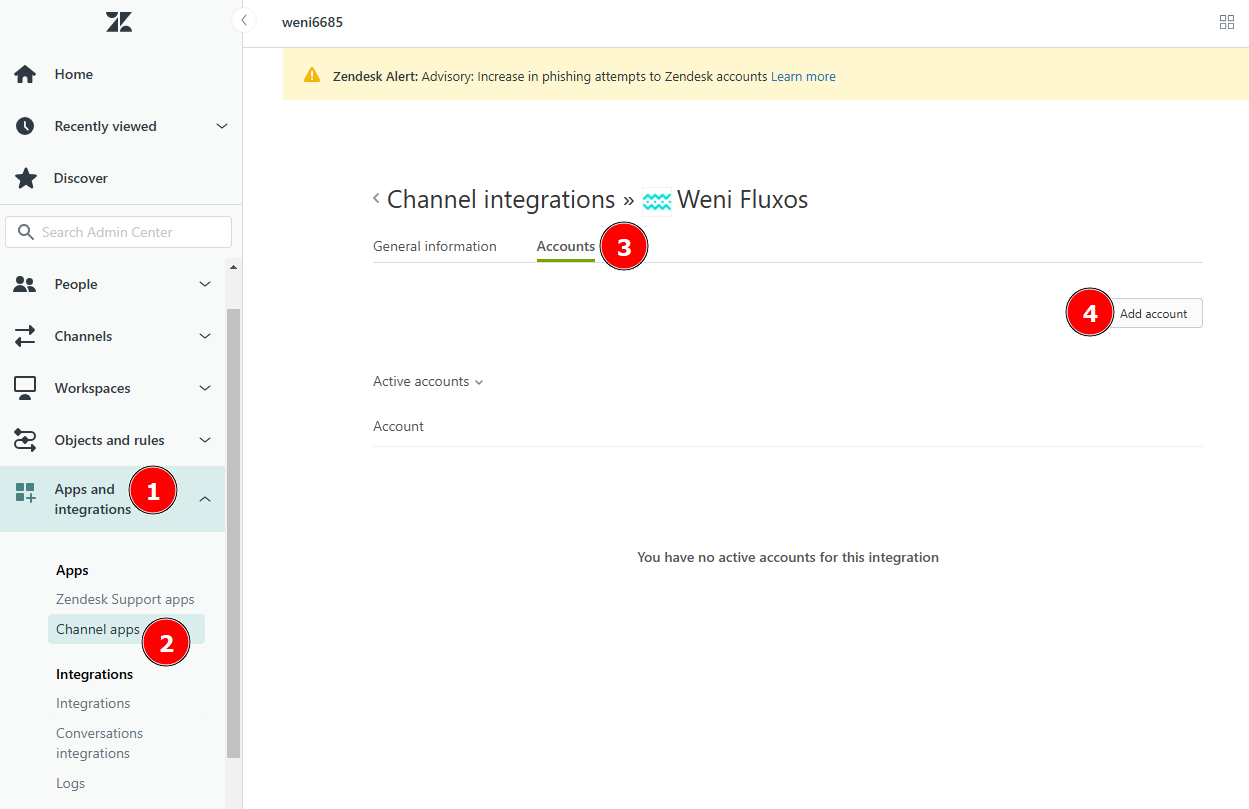Click the People group icon
Image resolution: width=1249 pixels, height=809 pixels.
(x=25, y=284)
